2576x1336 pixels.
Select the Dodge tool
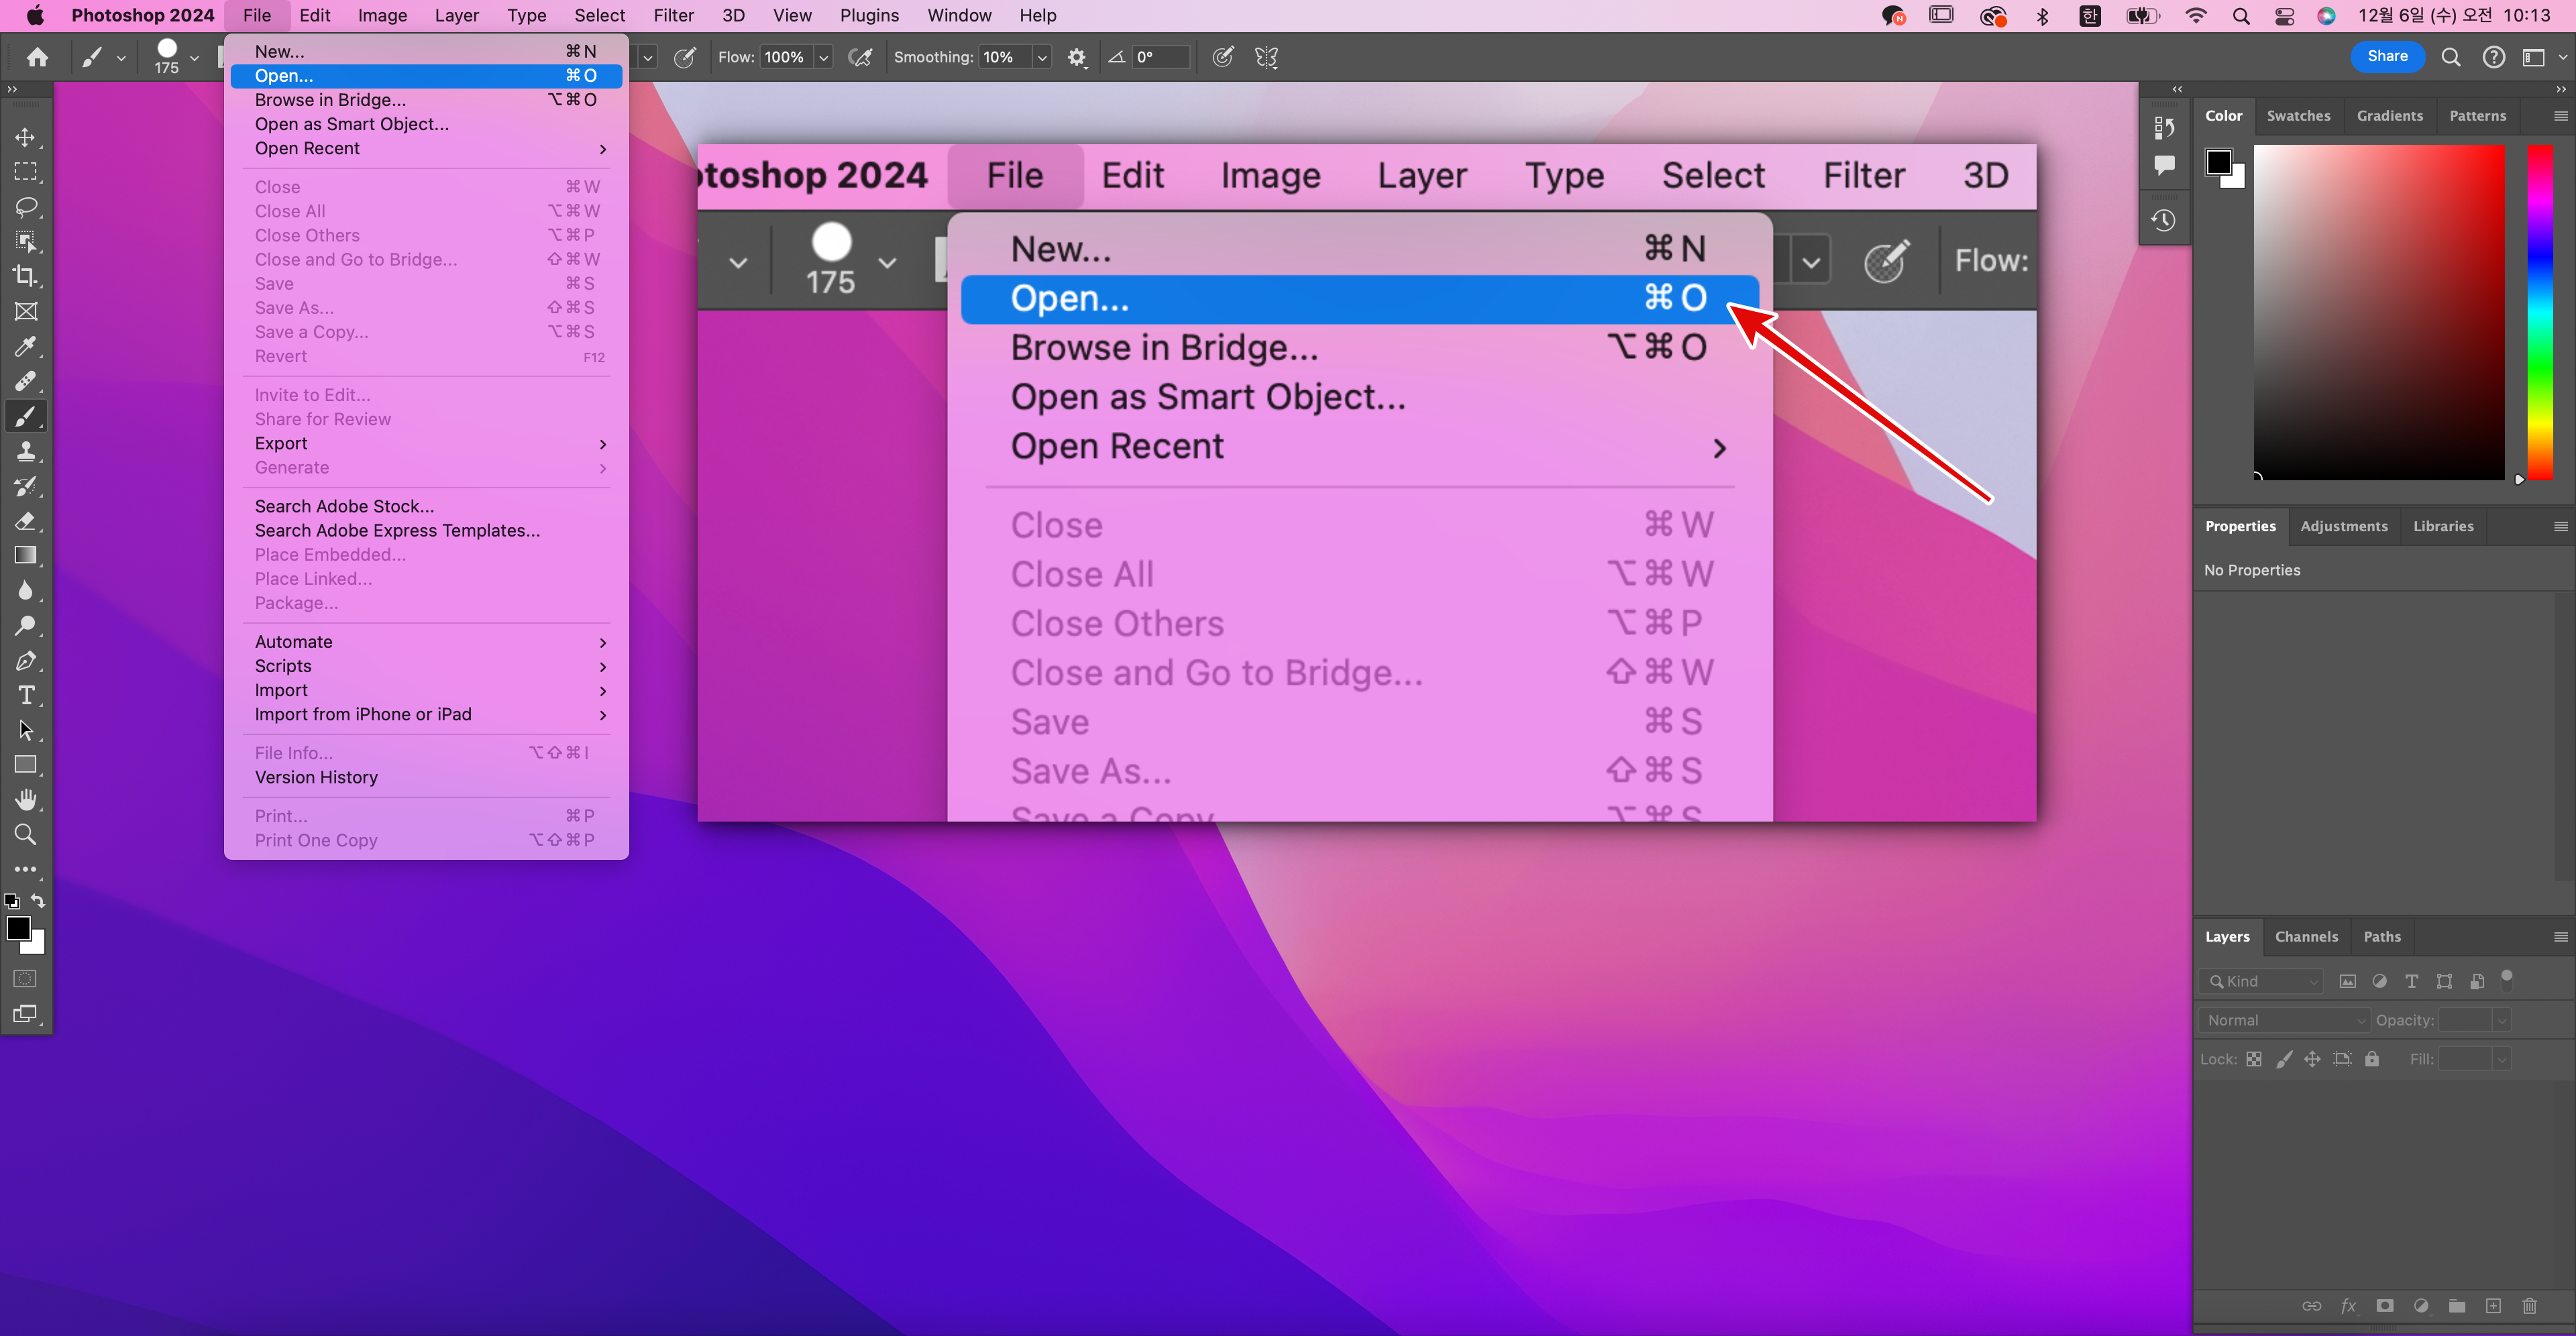click(x=26, y=625)
